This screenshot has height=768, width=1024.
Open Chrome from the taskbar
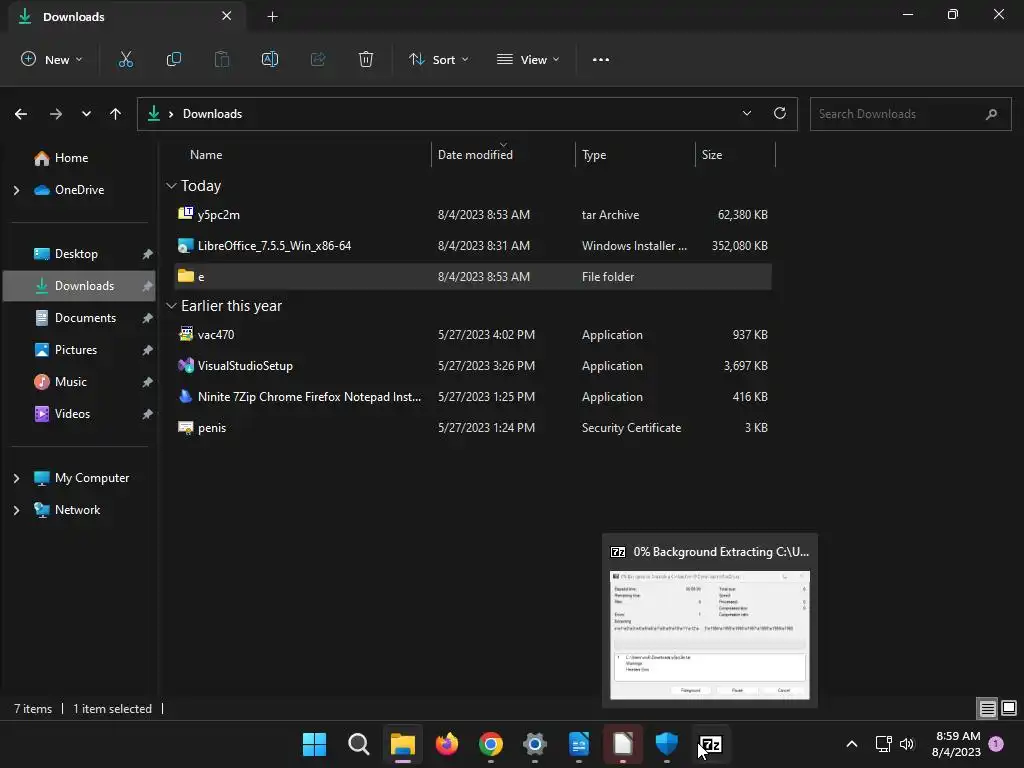[490, 744]
